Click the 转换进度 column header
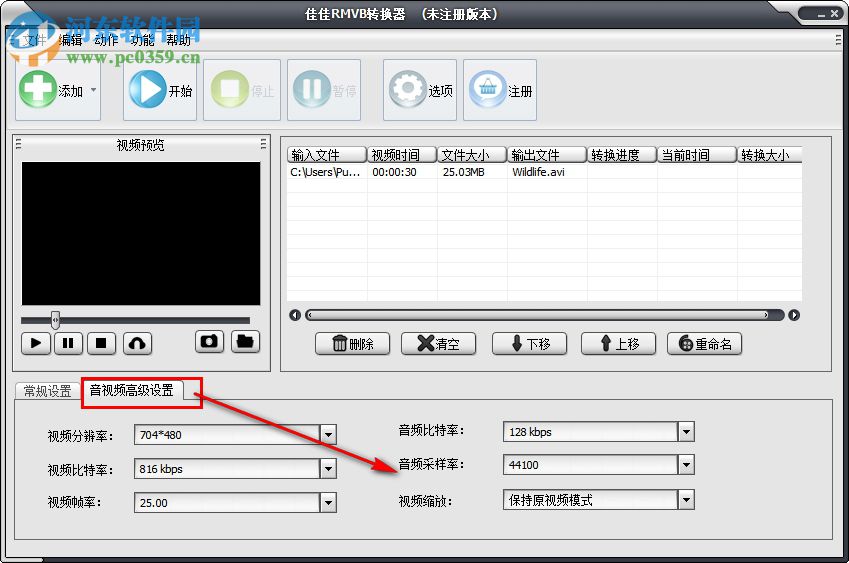The width and height of the screenshot is (849, 563). (x=622, y=155)
